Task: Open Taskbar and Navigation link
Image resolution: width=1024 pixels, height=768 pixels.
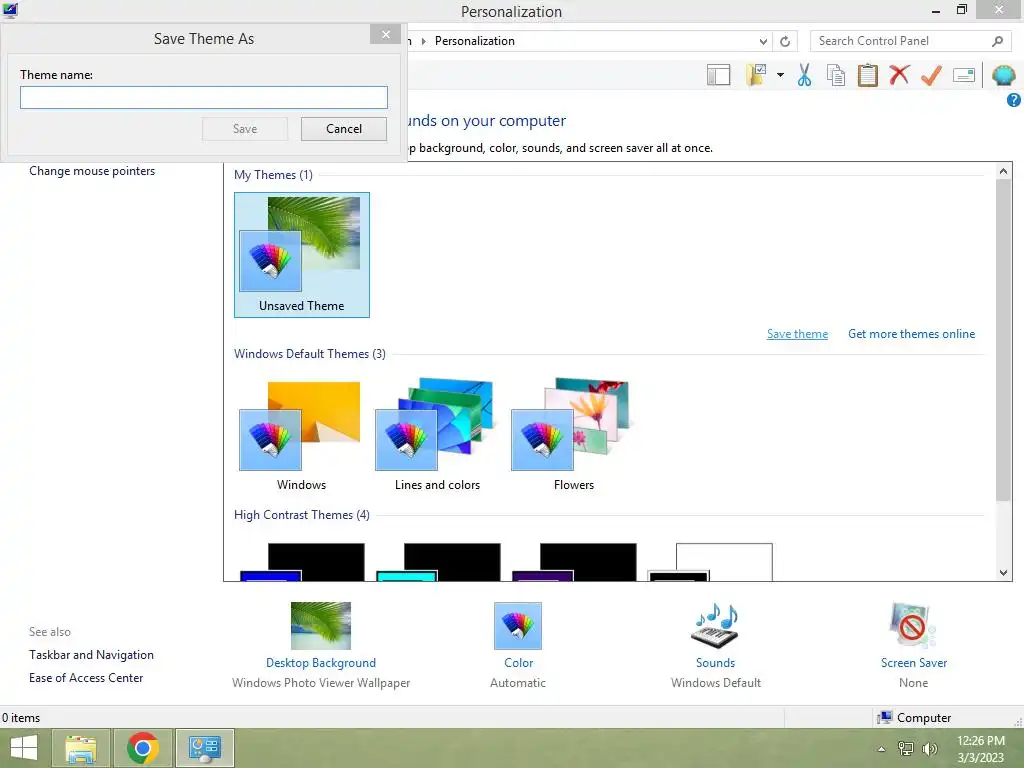Action: [x=91, y=655]
